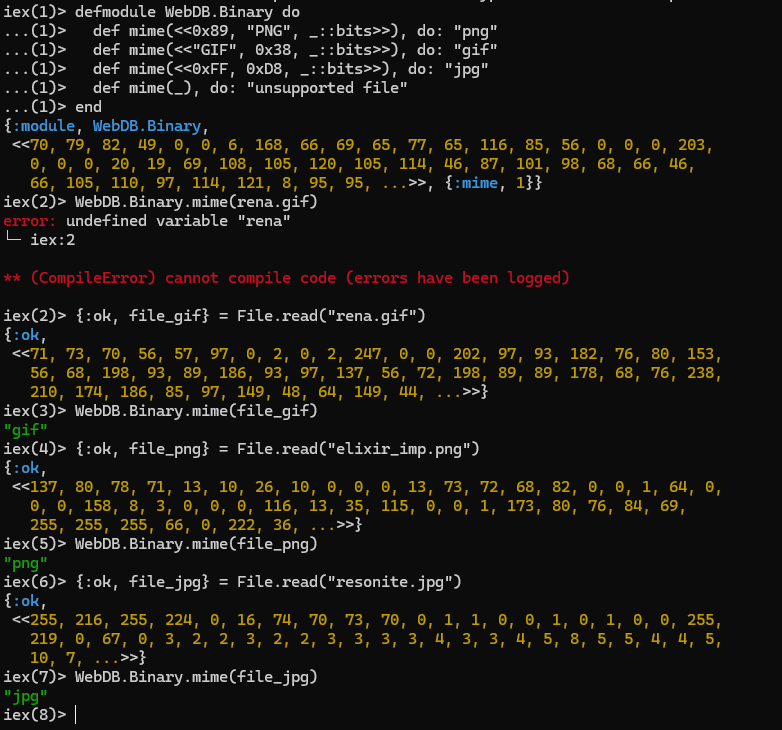The image size is (782, 730).
Task: Click the red CompileError message line
Action: click(286, 278)
